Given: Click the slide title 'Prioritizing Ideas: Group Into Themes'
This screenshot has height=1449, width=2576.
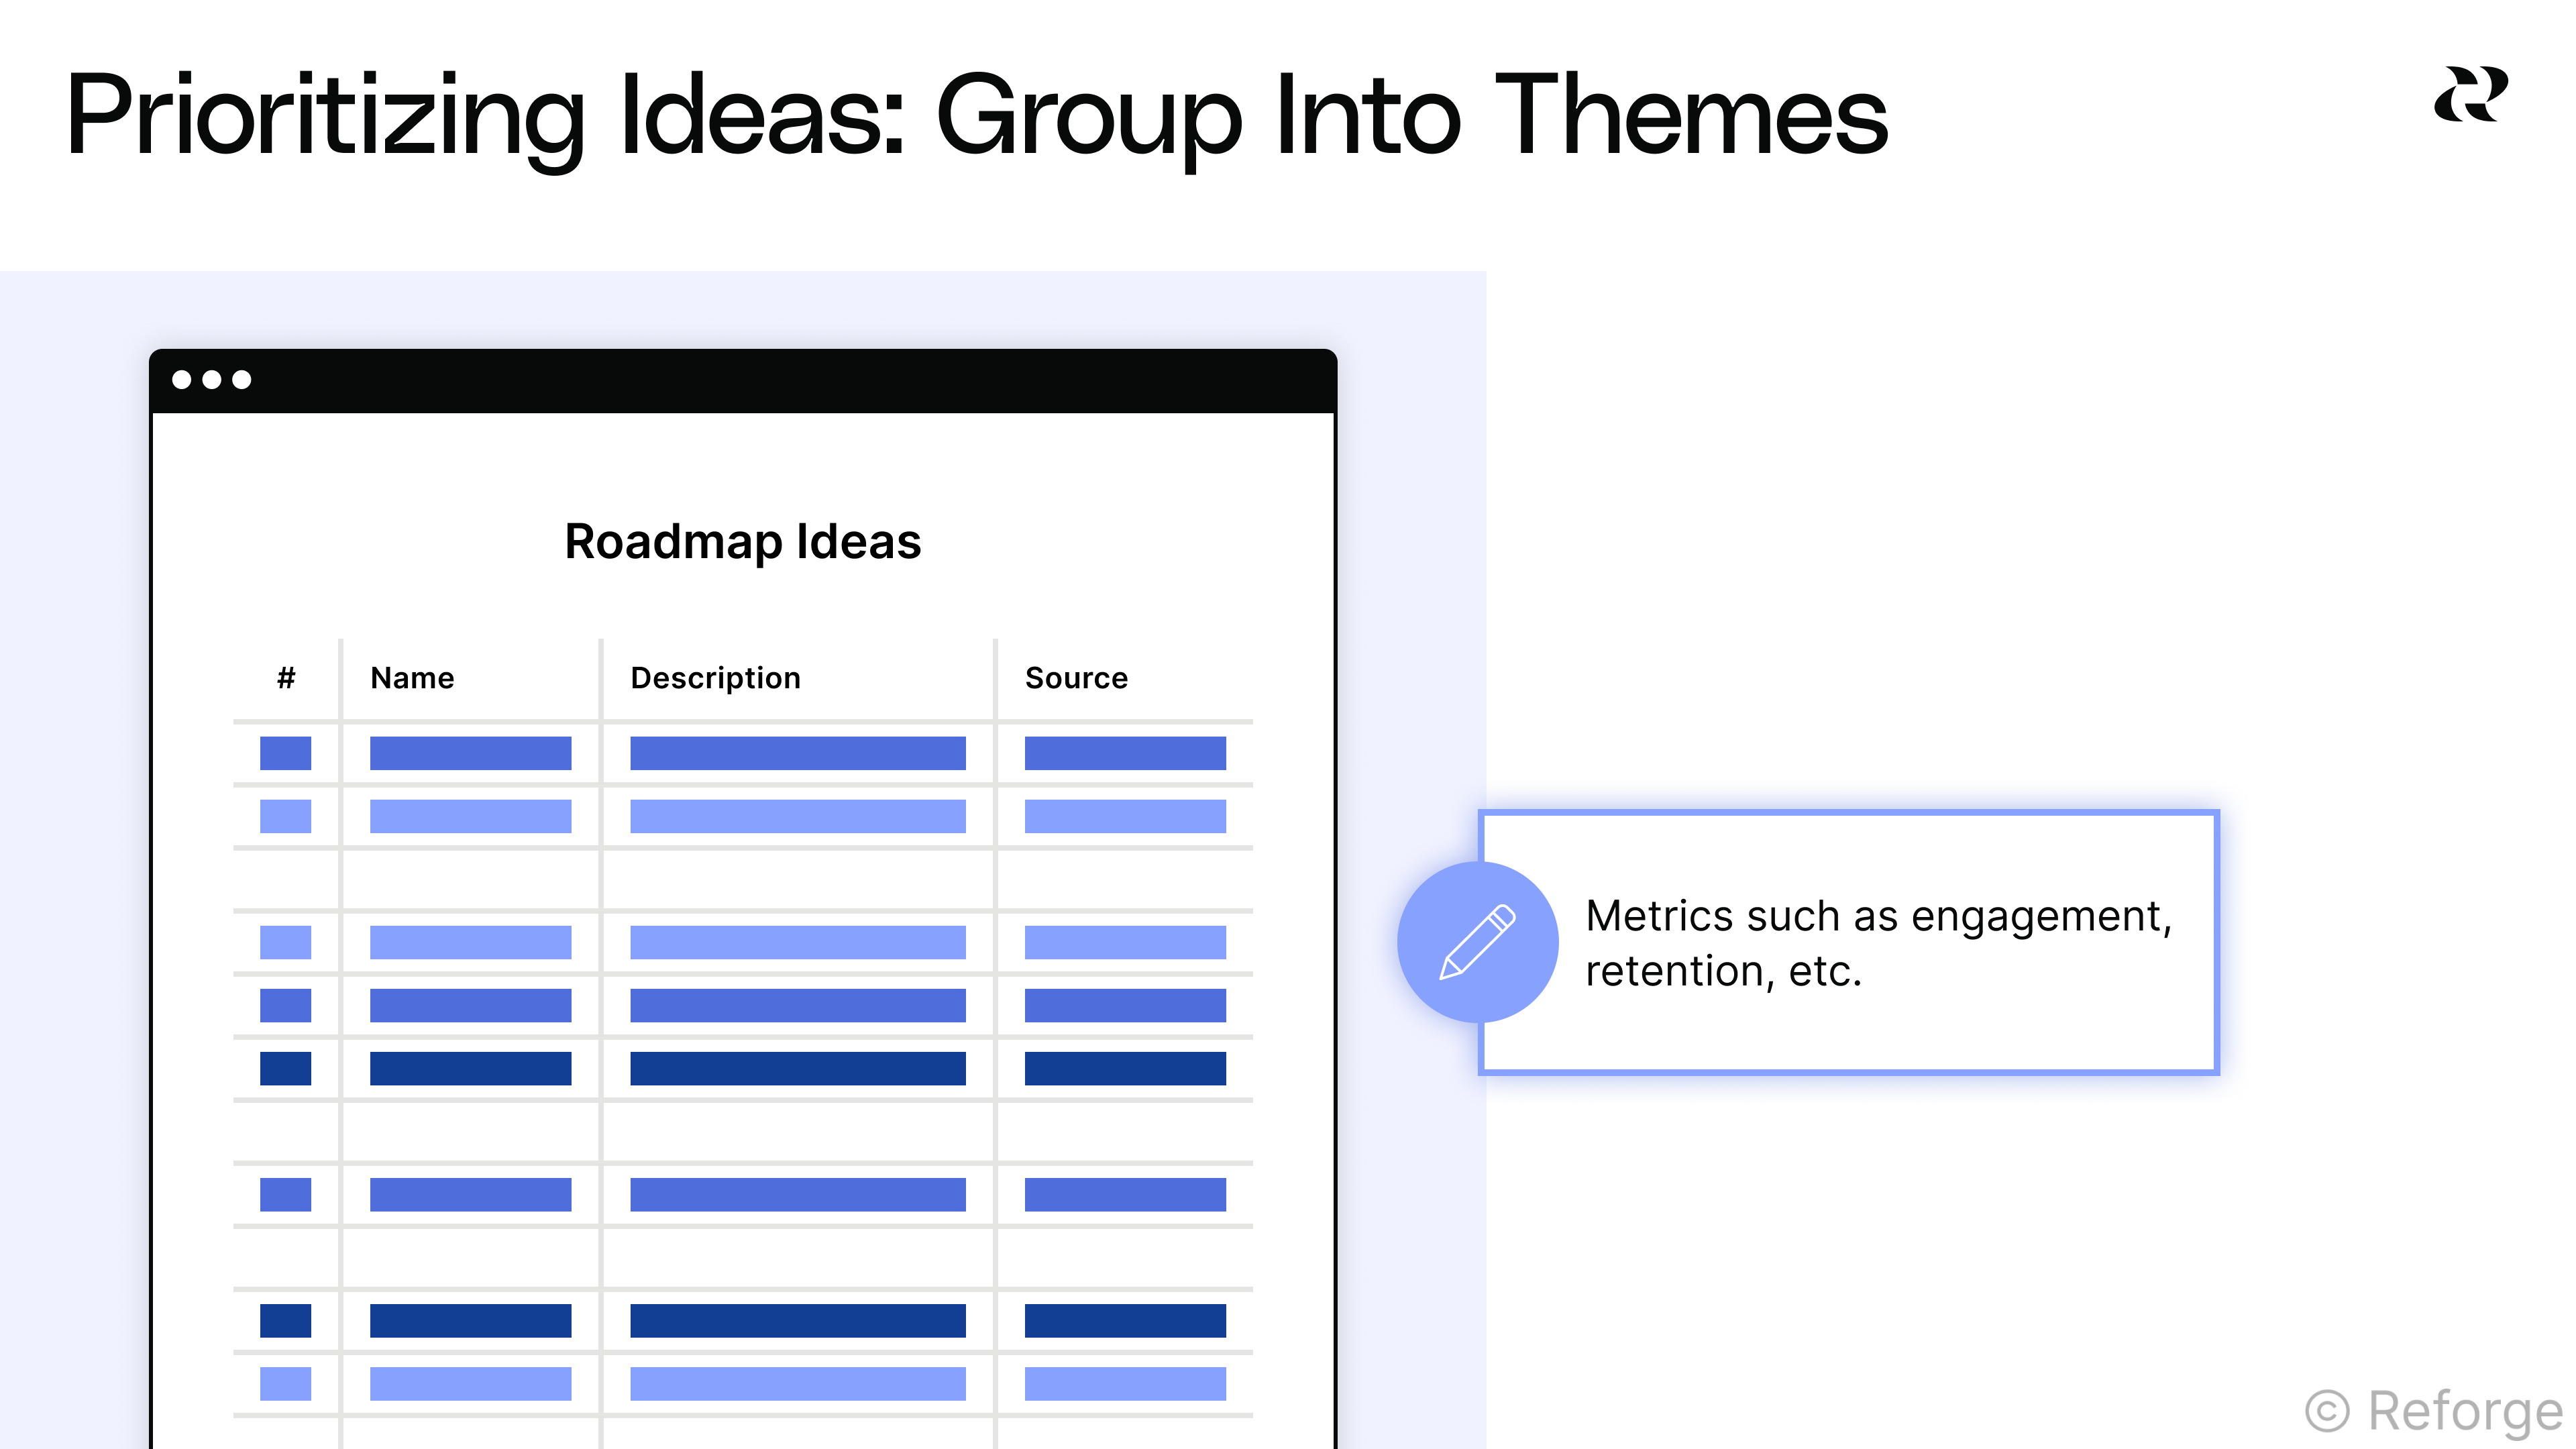Looking at the screenshot, I should point(976,115).
